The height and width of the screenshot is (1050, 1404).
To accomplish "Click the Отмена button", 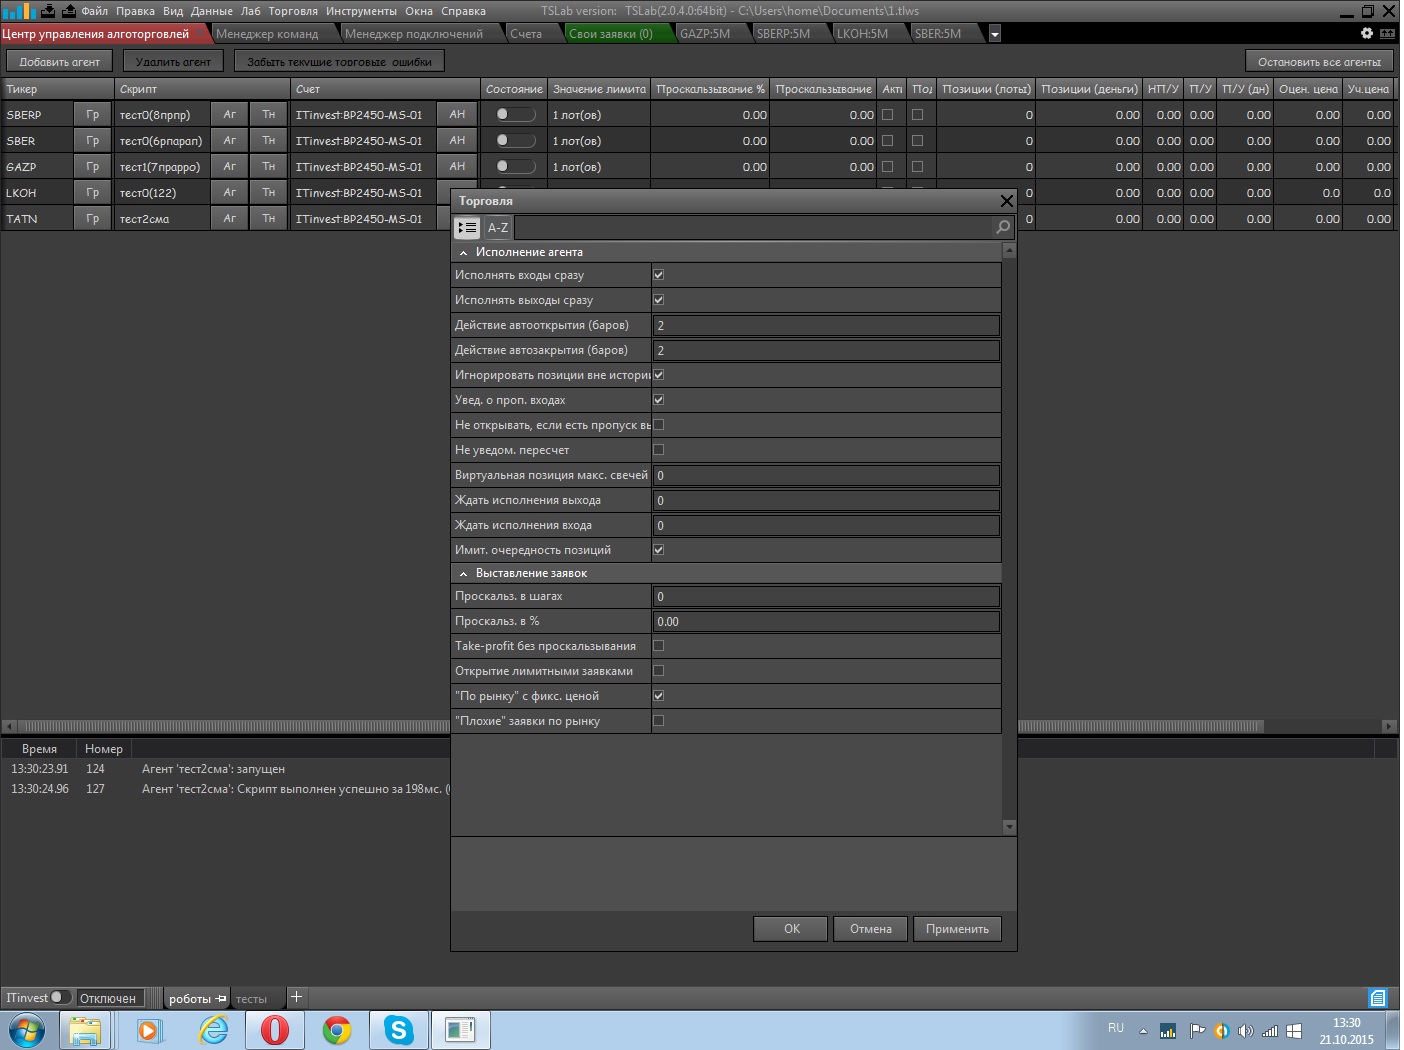I will (x=870, y=929).
